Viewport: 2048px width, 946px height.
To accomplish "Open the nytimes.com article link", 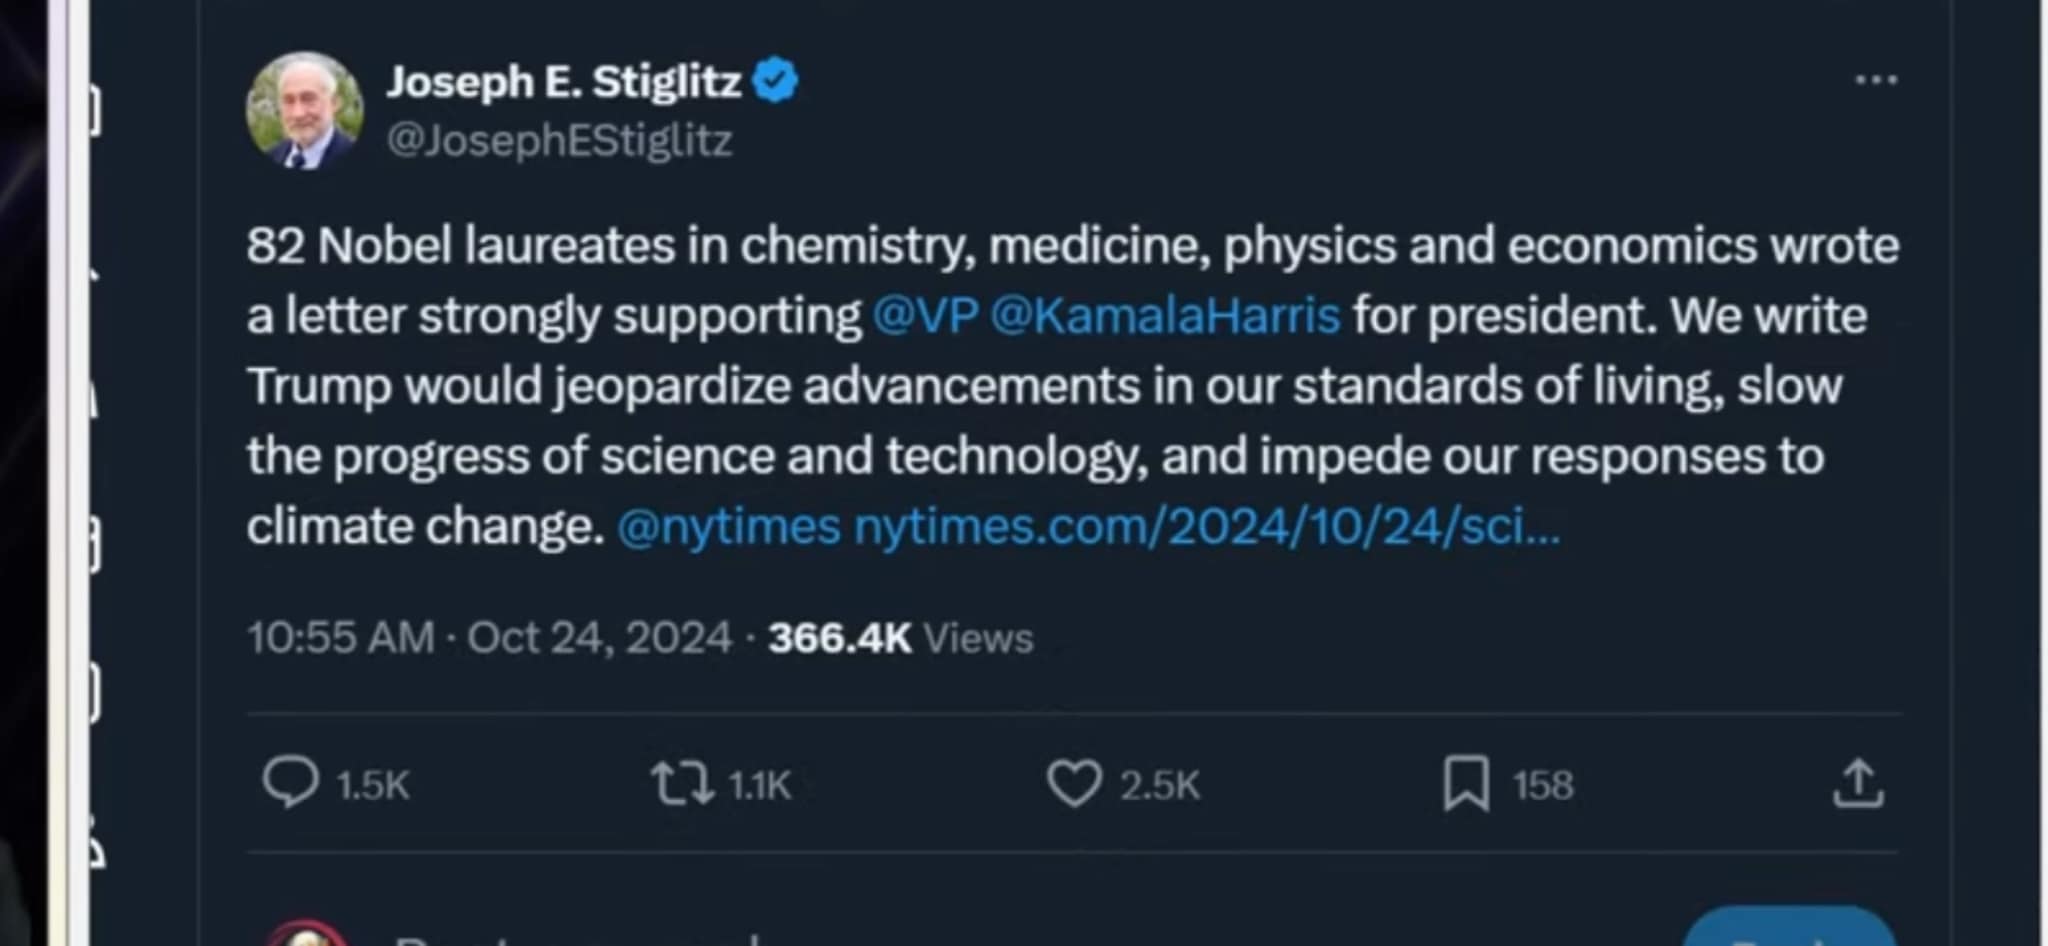I will [x=1206, y=527].
